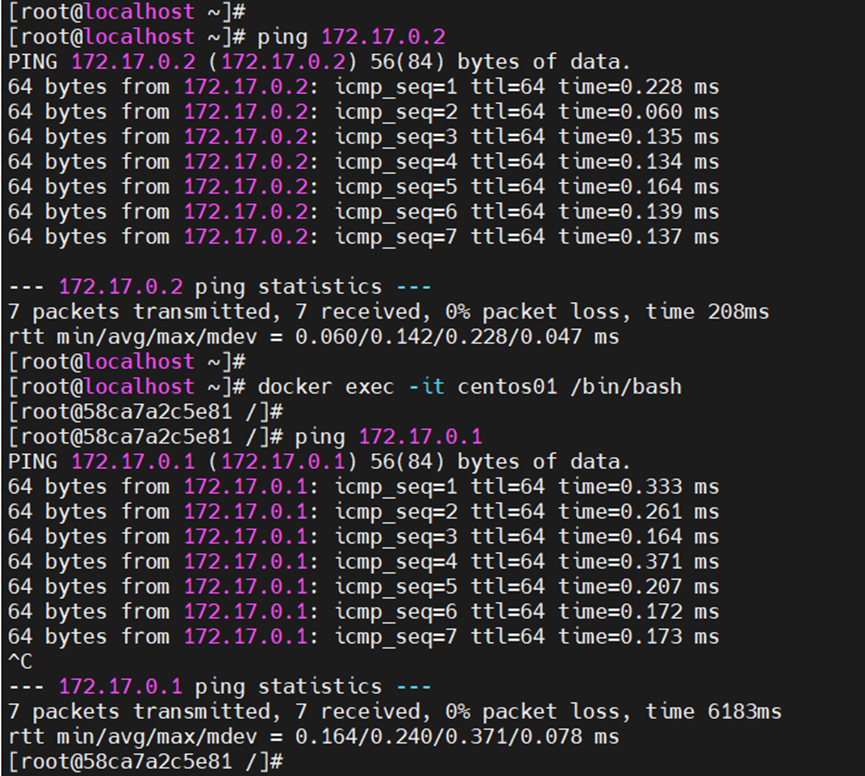Click the 'docker exec -it centos01 /bin/bash' command
The image size is (865, 776).
[345, 387]
